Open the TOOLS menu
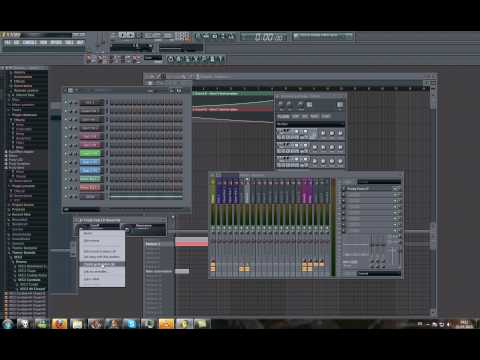The height and width of the screenshot is (360, 480). tap(69, 42)
